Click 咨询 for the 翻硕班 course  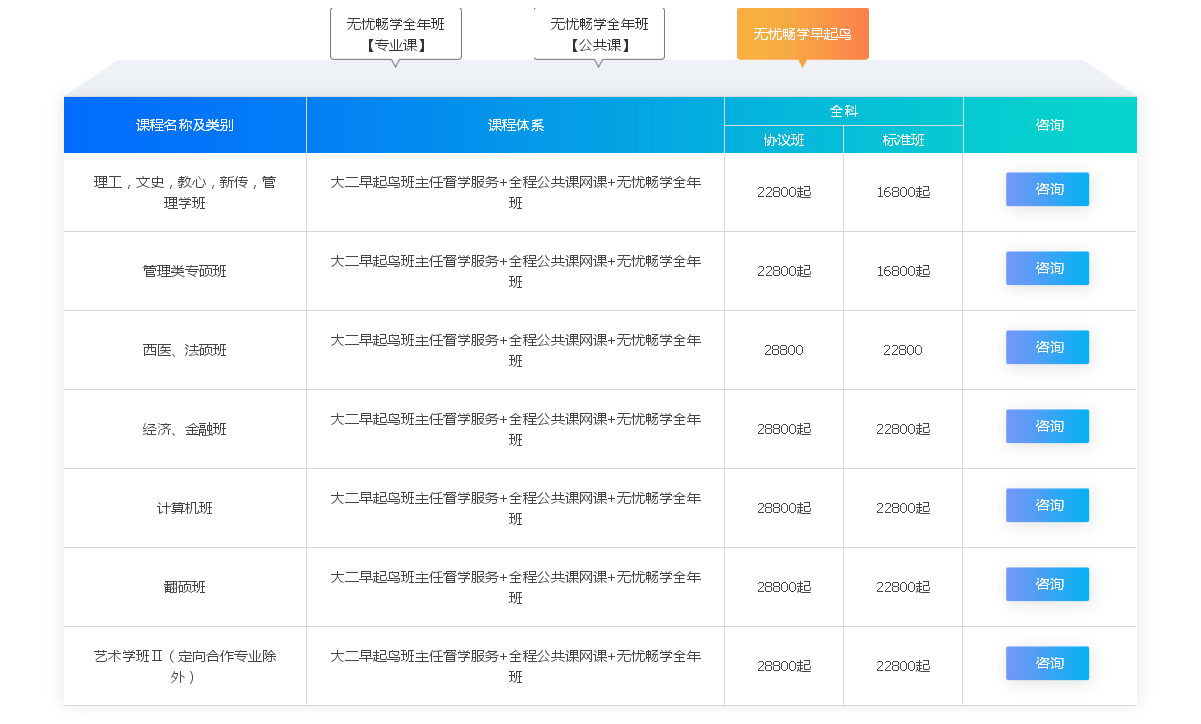pos(1047,584)
